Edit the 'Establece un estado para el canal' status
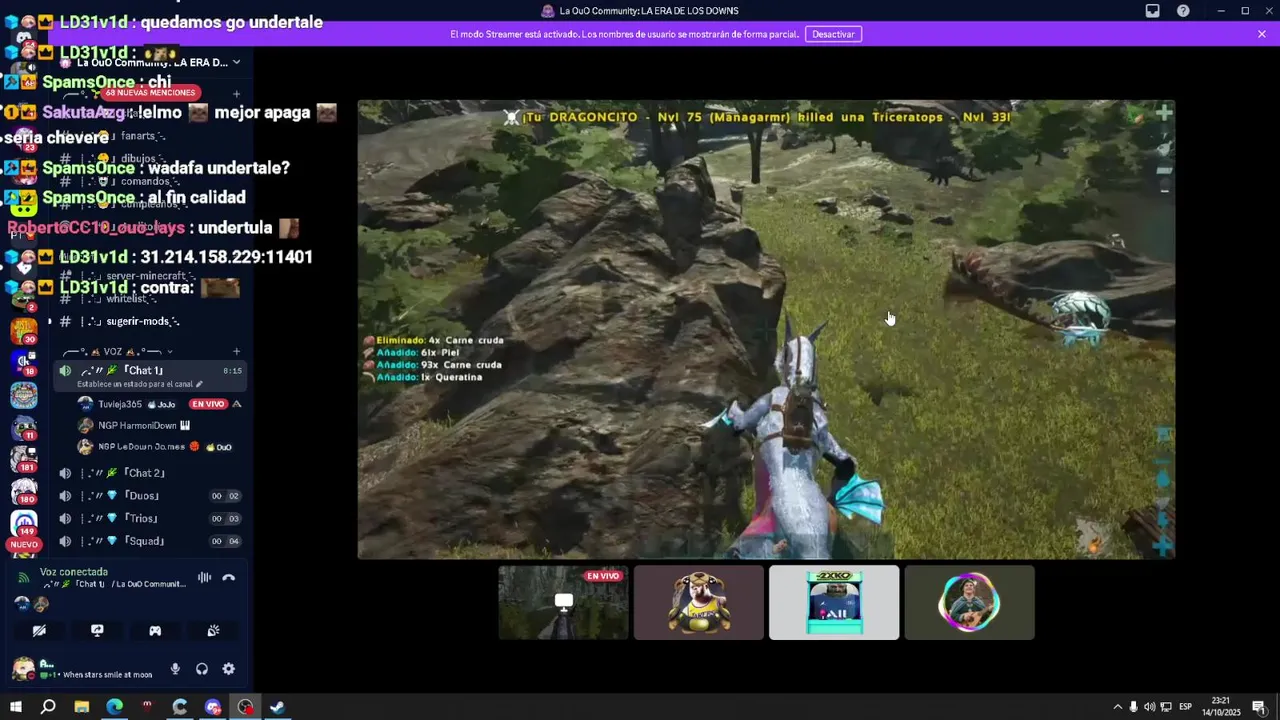 pos(140,384)
